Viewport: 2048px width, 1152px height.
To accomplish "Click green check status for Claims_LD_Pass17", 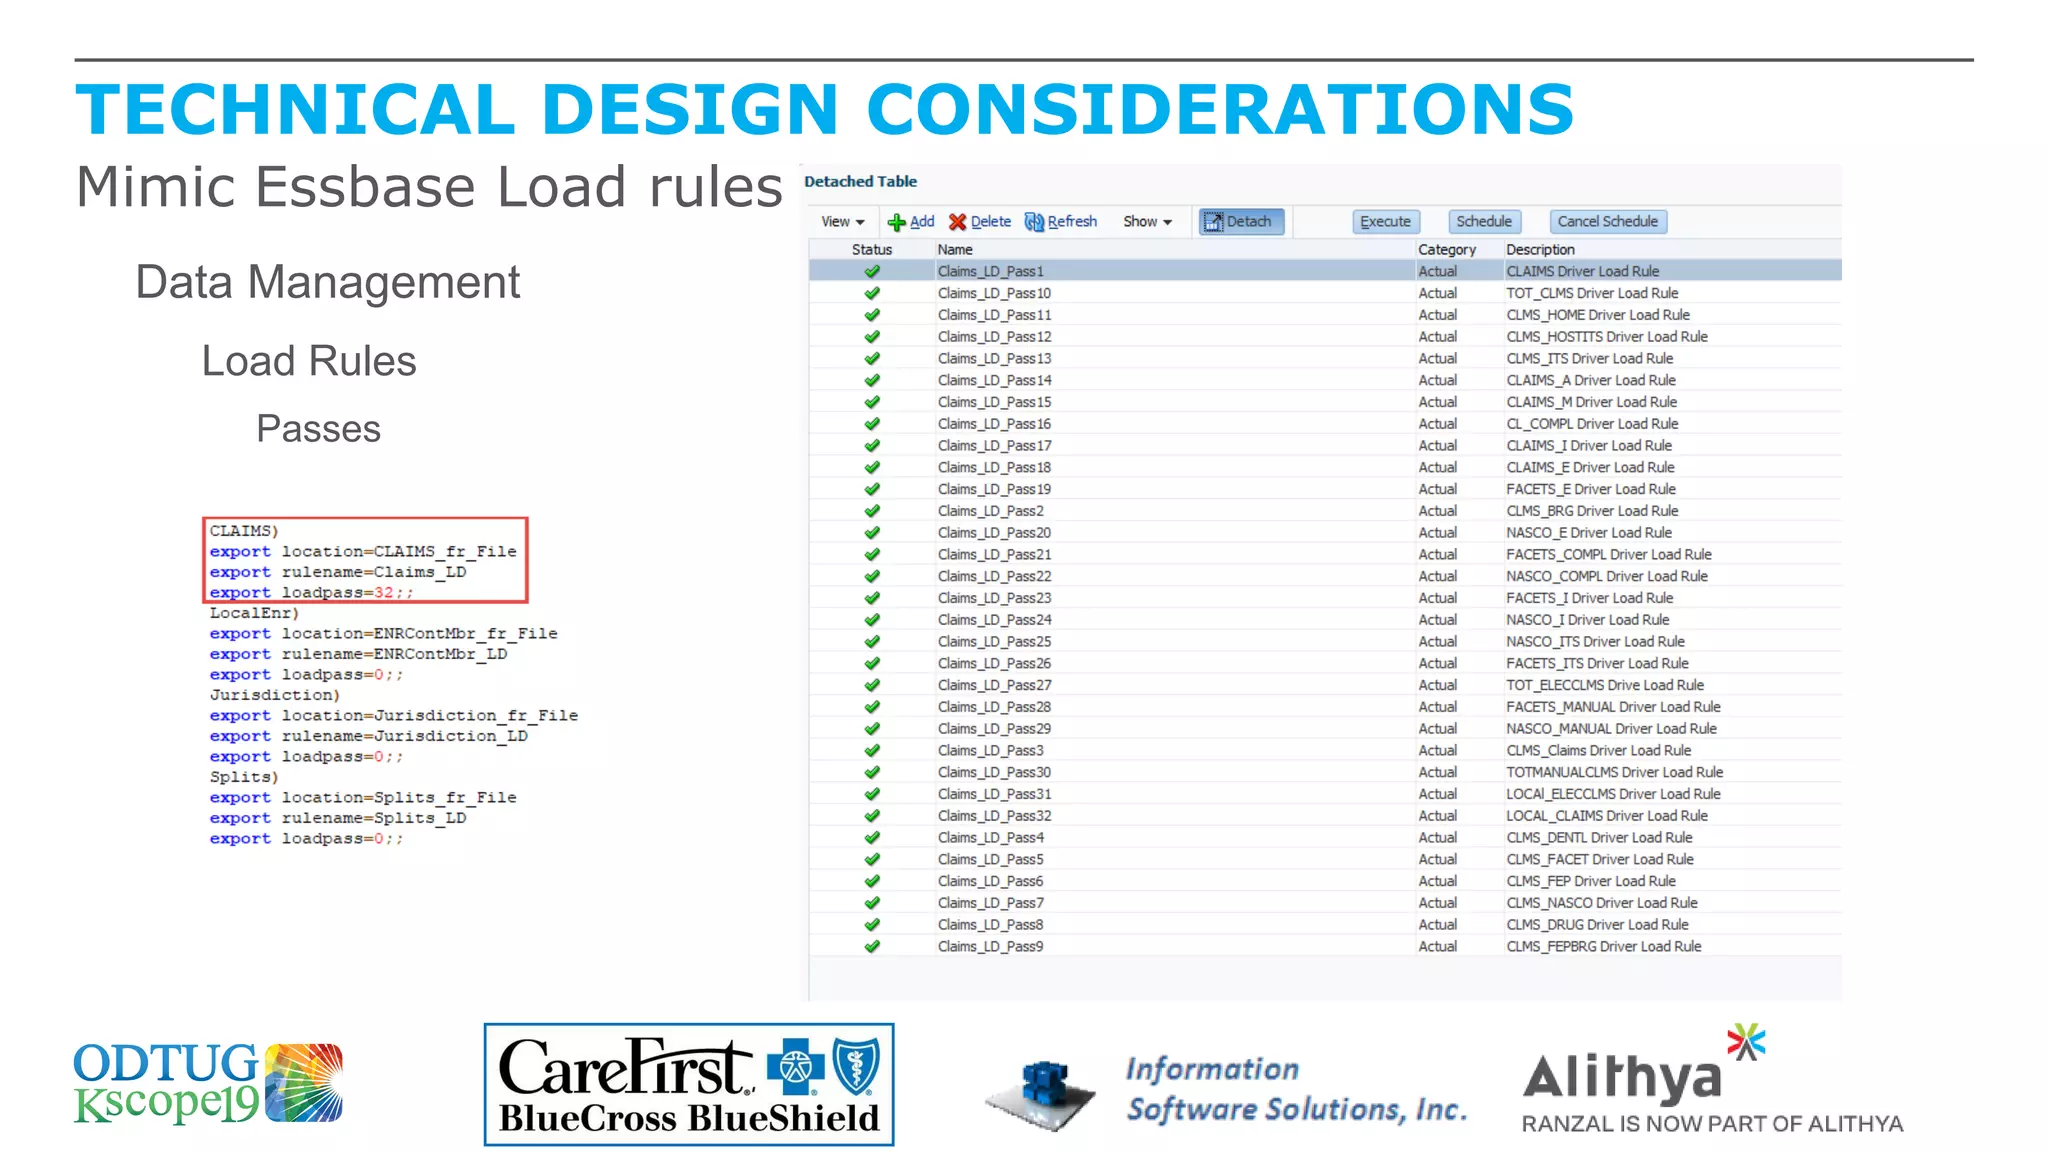I will click(872, 446).
